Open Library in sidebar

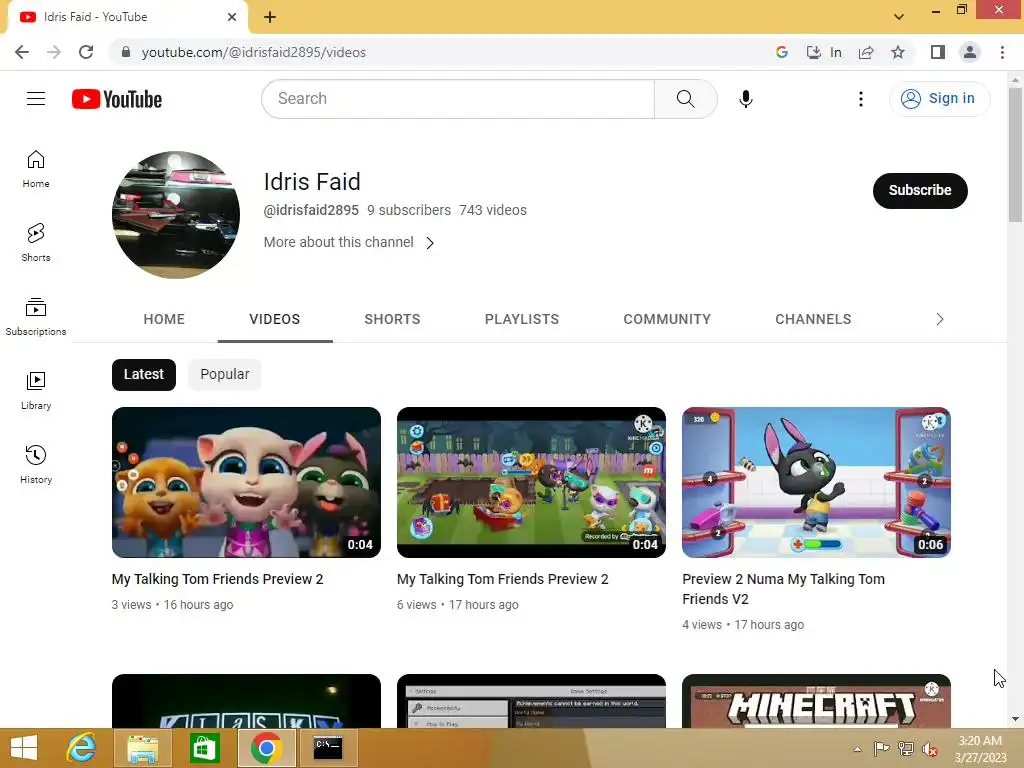(x=36, y=391)
